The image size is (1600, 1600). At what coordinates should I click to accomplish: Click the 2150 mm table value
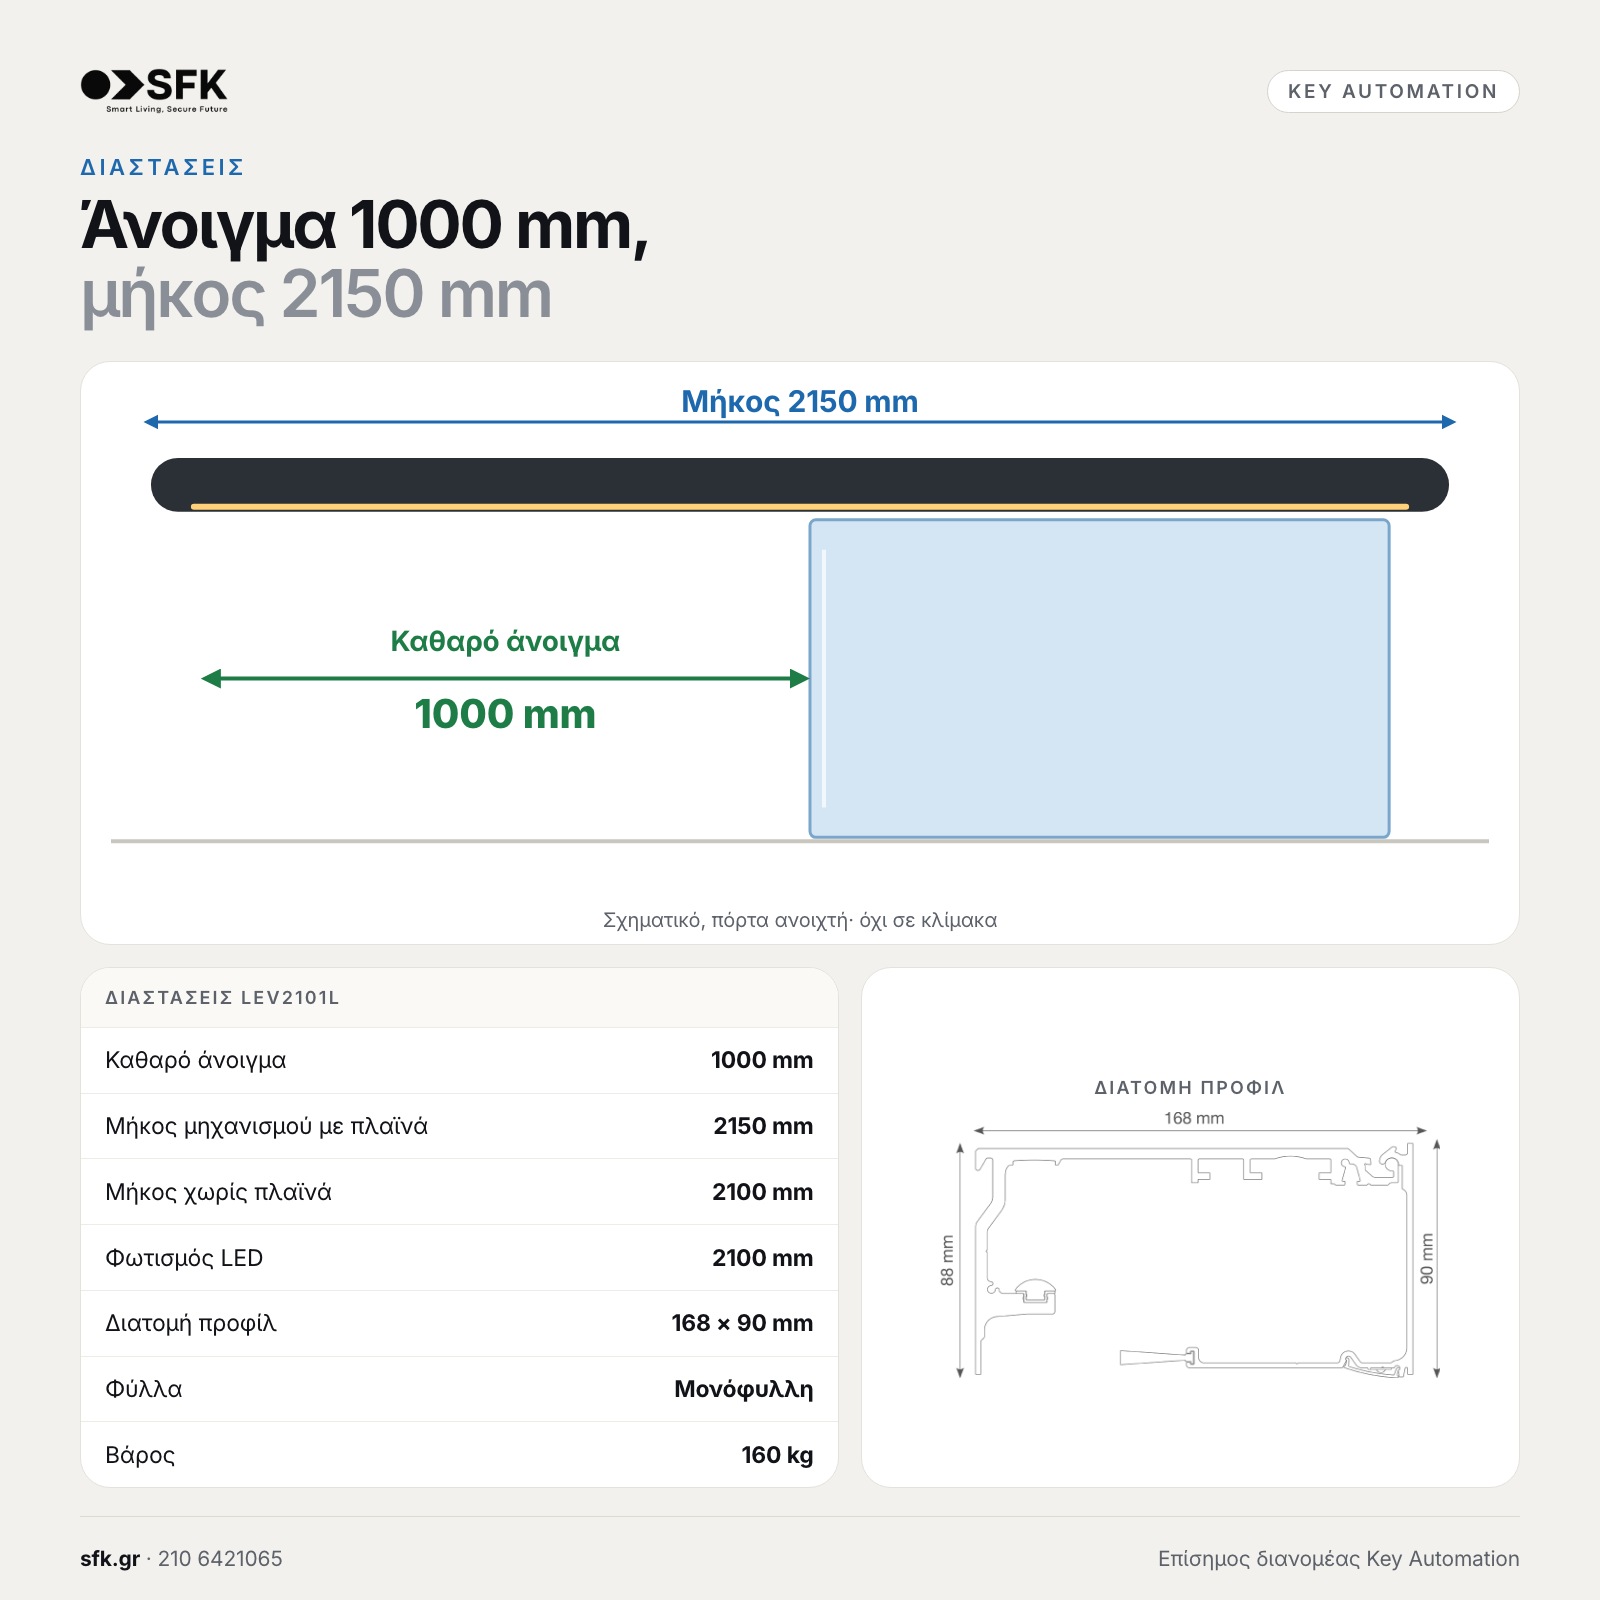point(763,1126)
